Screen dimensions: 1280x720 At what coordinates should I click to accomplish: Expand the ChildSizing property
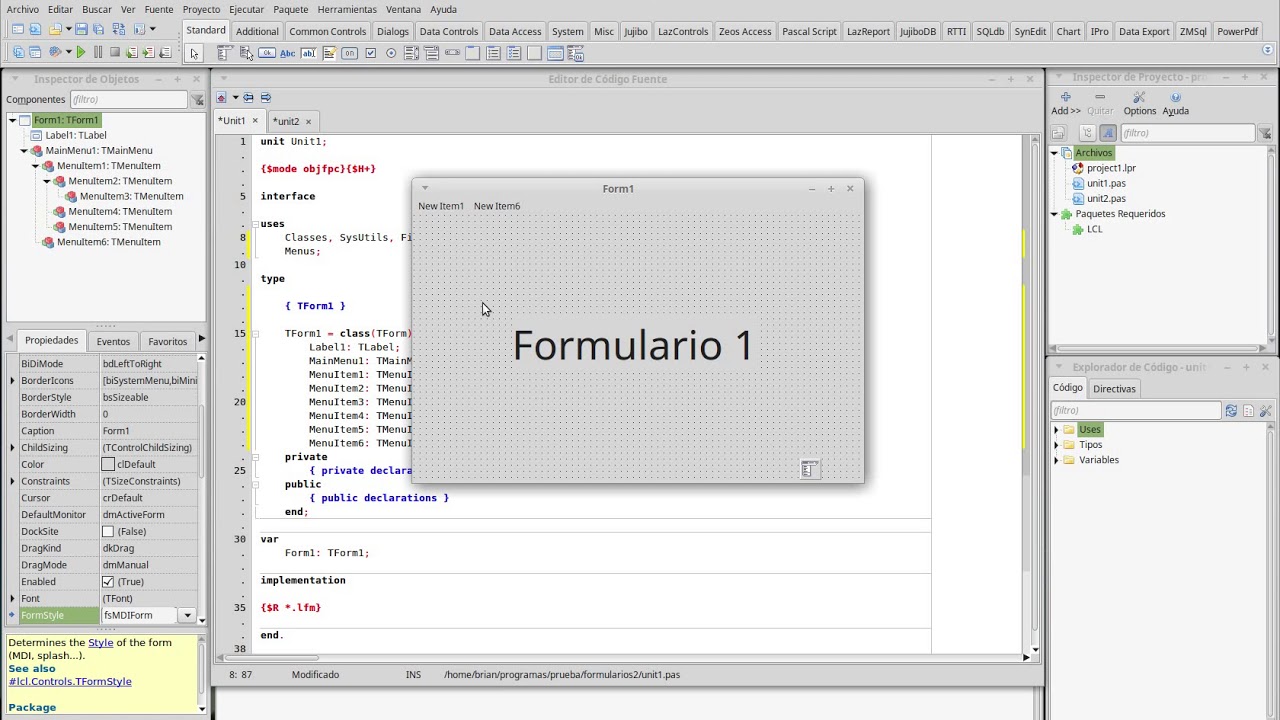12,447
